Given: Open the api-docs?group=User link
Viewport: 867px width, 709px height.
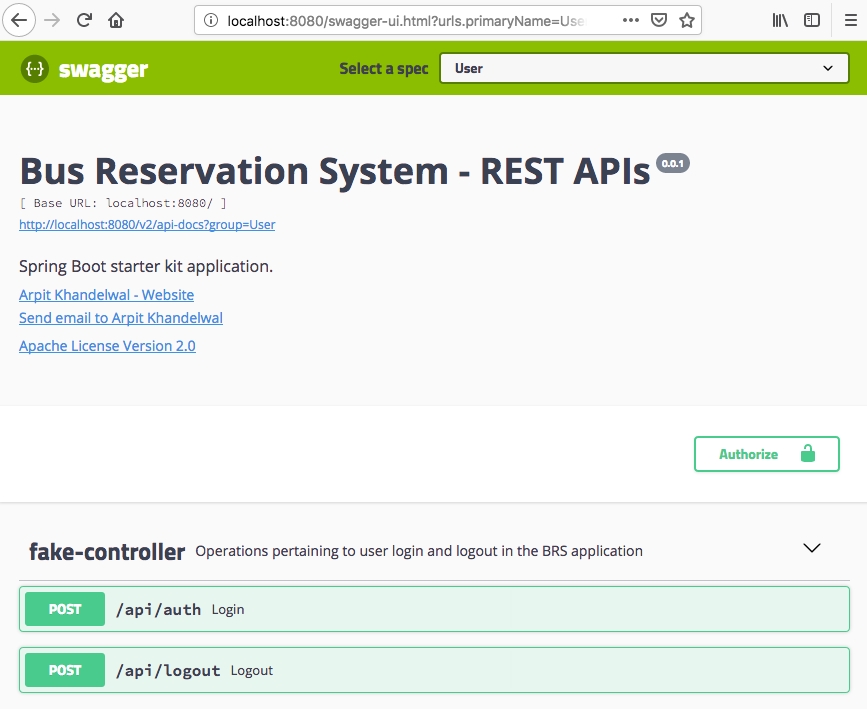Looking at the screenshot, I should [x=147, y=225].
